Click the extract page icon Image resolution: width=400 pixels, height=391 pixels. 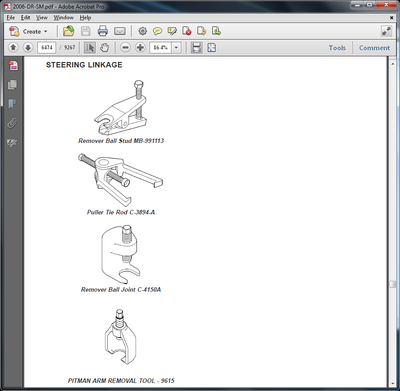coord(201,31)
